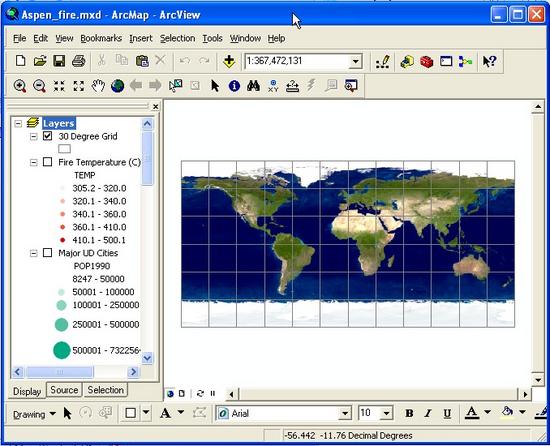Viewport: 550px width, 446px height.
Task: Toggle Bold text formatting
Action: pos(409,413)
